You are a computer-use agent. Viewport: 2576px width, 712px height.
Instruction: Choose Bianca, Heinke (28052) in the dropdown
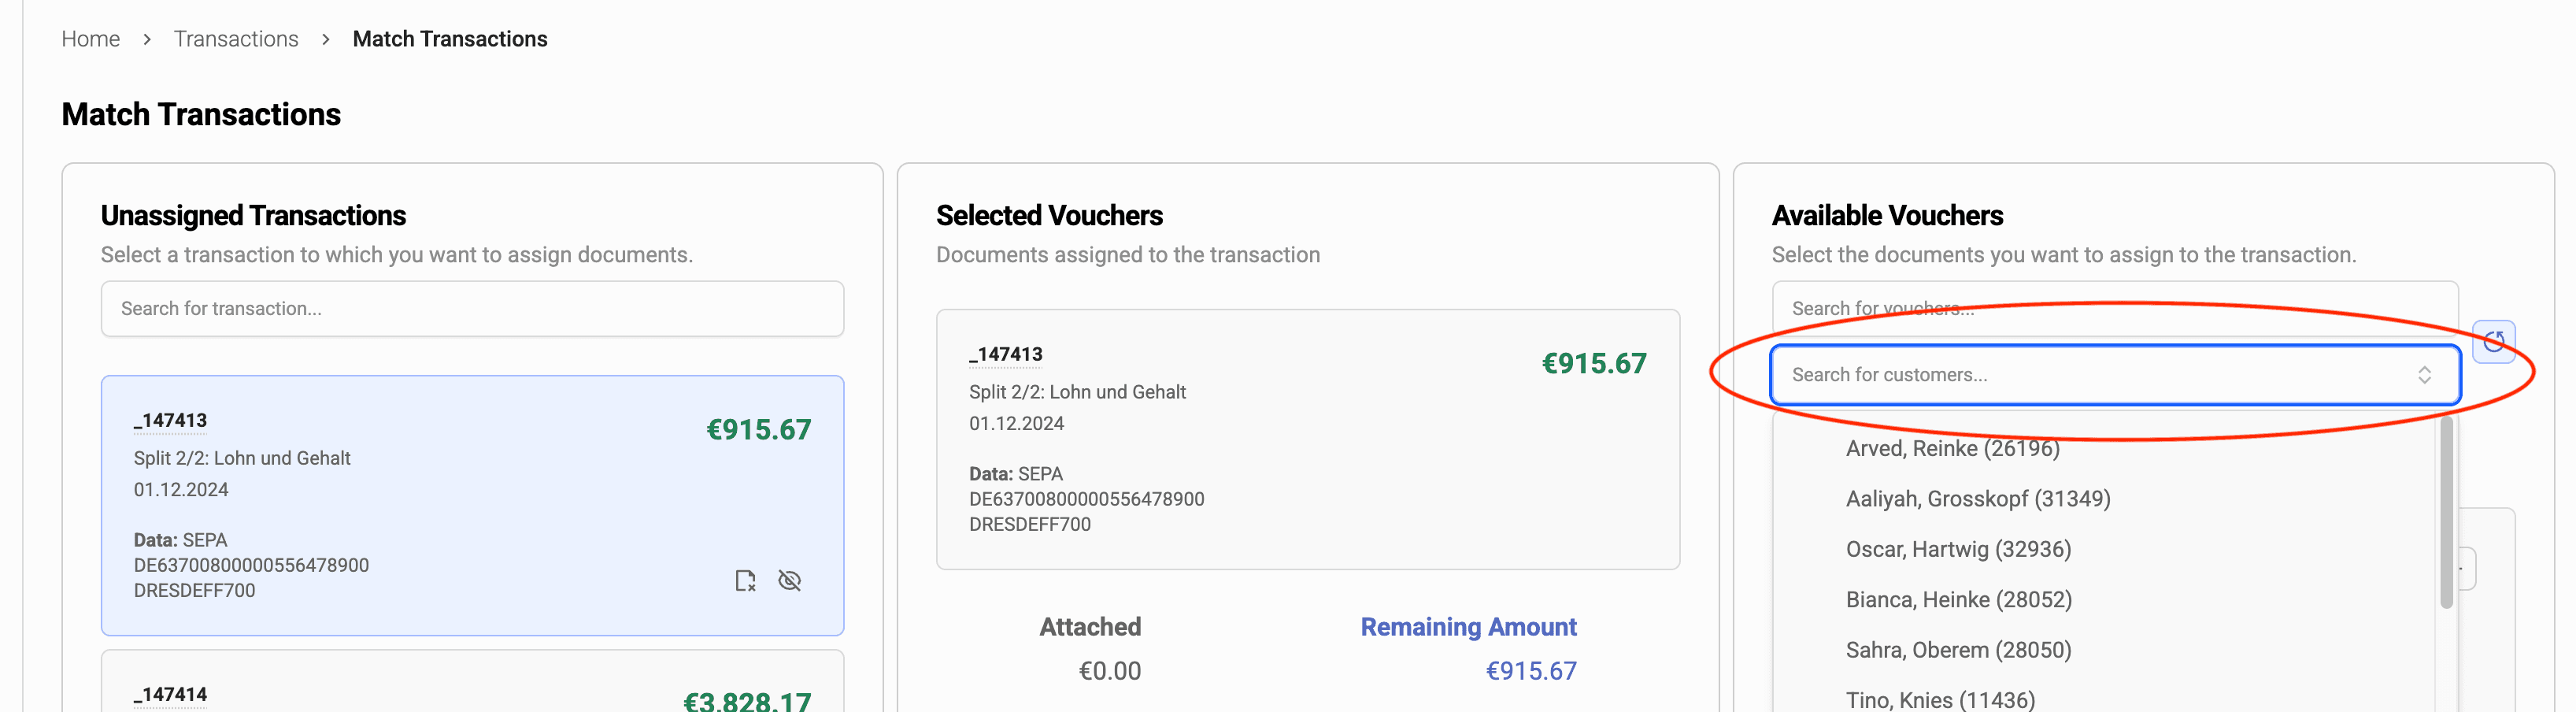coord(1958,600)
